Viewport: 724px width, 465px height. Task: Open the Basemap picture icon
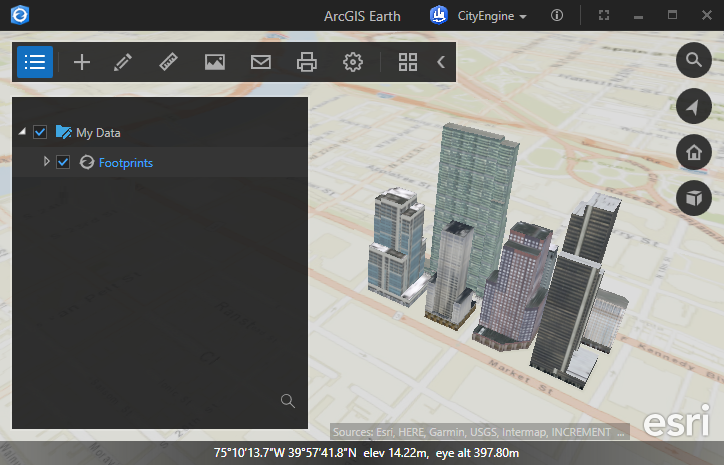coord(214,62)
